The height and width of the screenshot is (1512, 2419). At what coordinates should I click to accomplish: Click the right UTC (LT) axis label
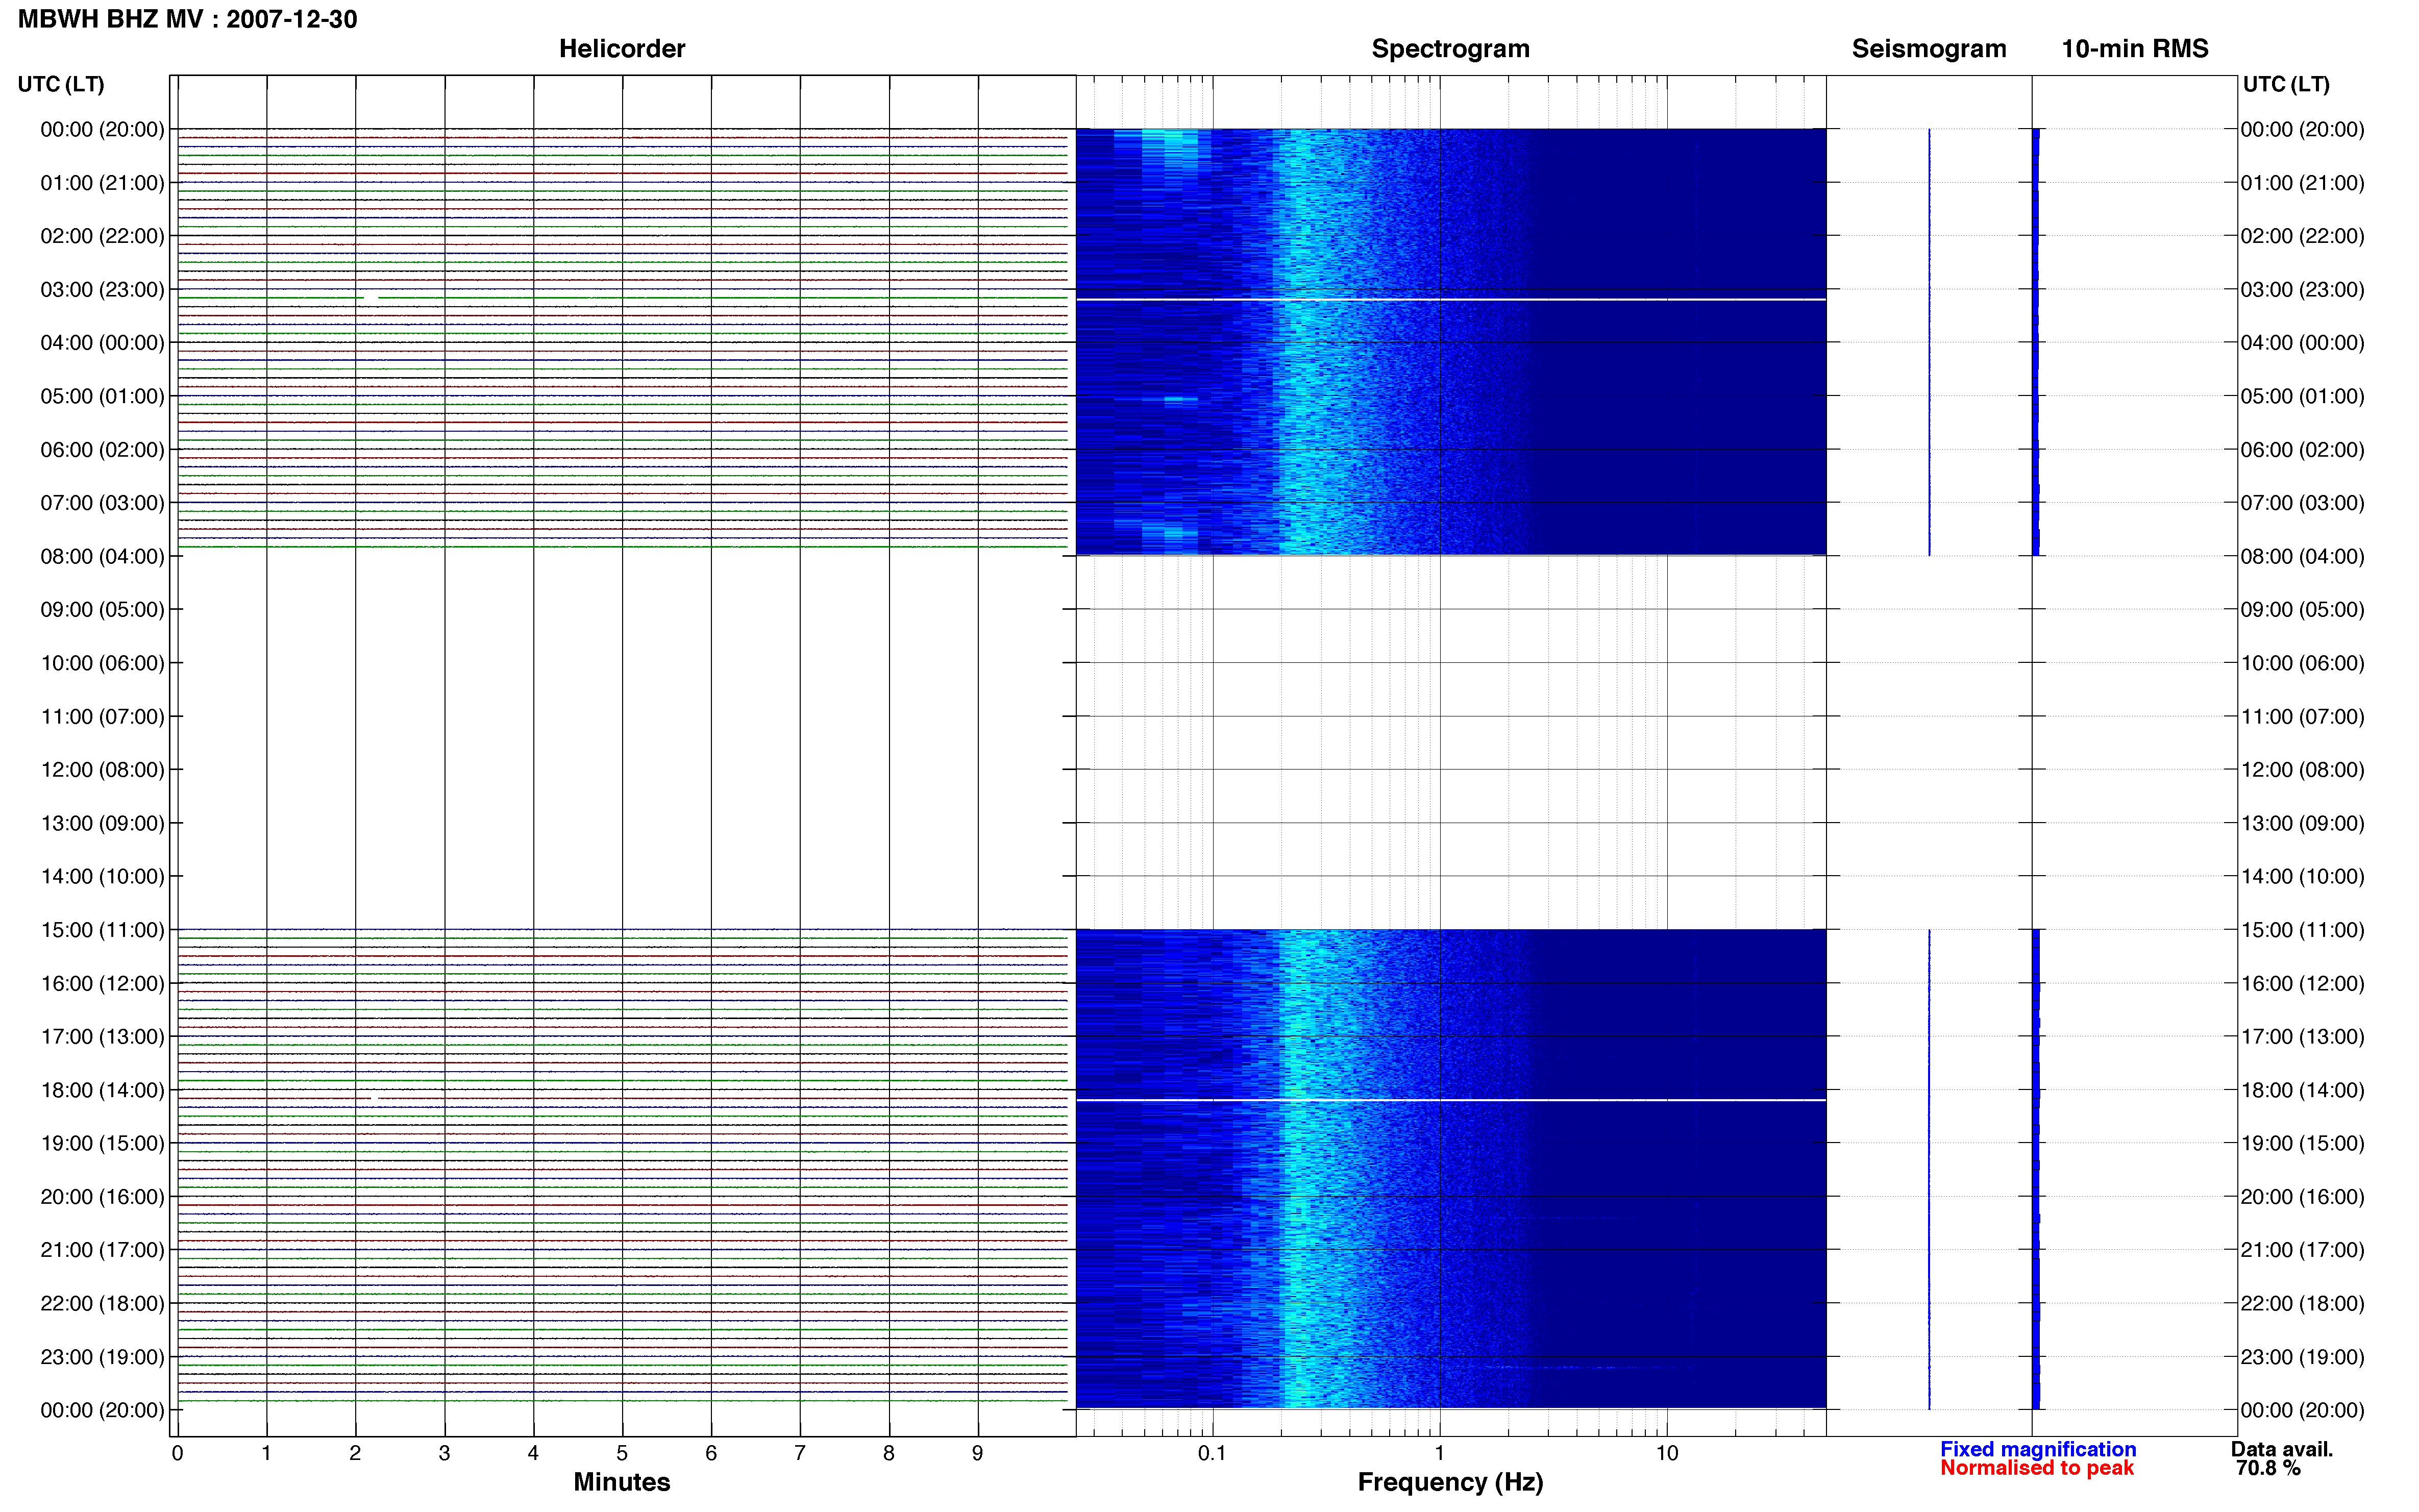(x=2286, y=84)
